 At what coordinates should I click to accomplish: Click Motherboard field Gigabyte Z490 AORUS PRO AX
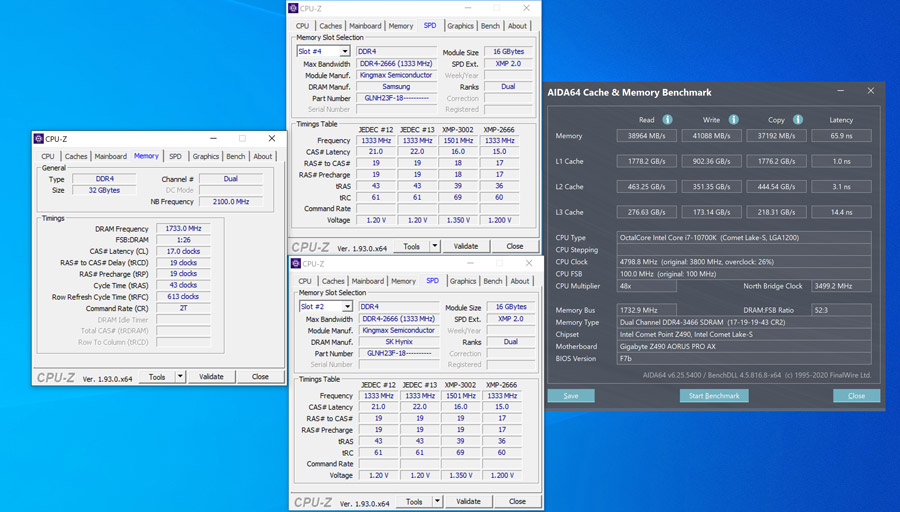[744, 347]
